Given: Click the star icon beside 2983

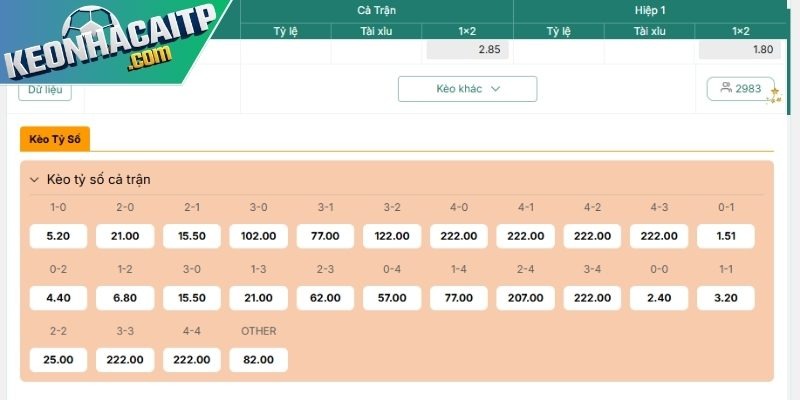Looking at the screenshot, I should click(x=776, y=95).
